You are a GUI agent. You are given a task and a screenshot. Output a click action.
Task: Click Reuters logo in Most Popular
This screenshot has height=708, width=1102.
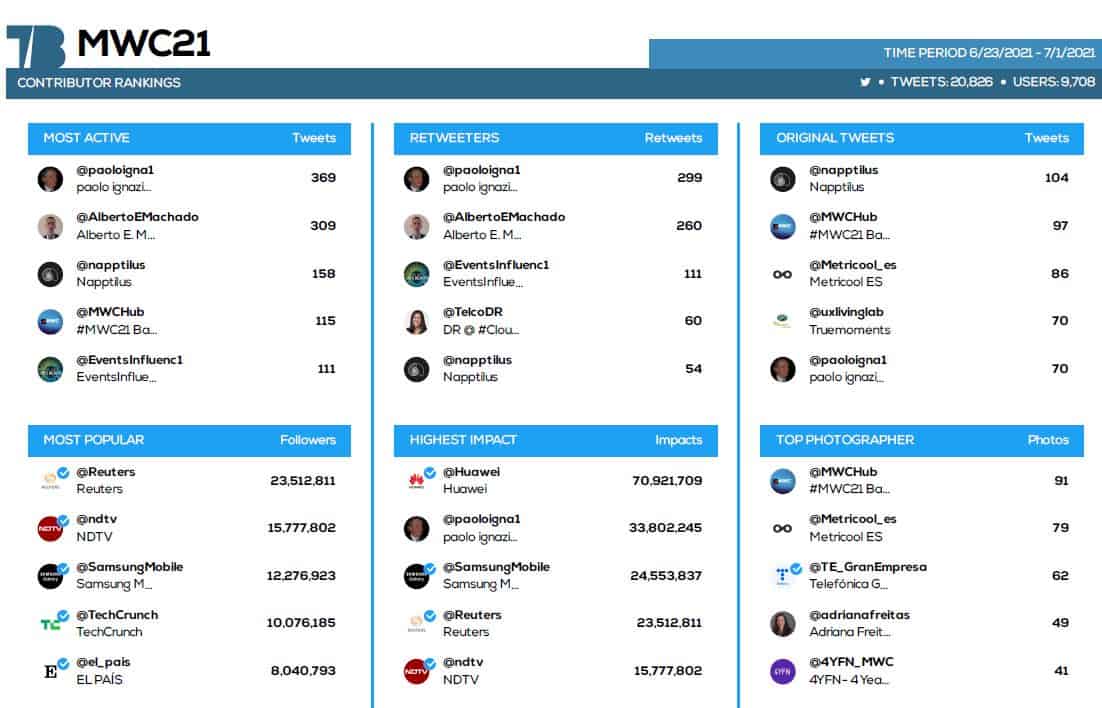pos(51,481)
